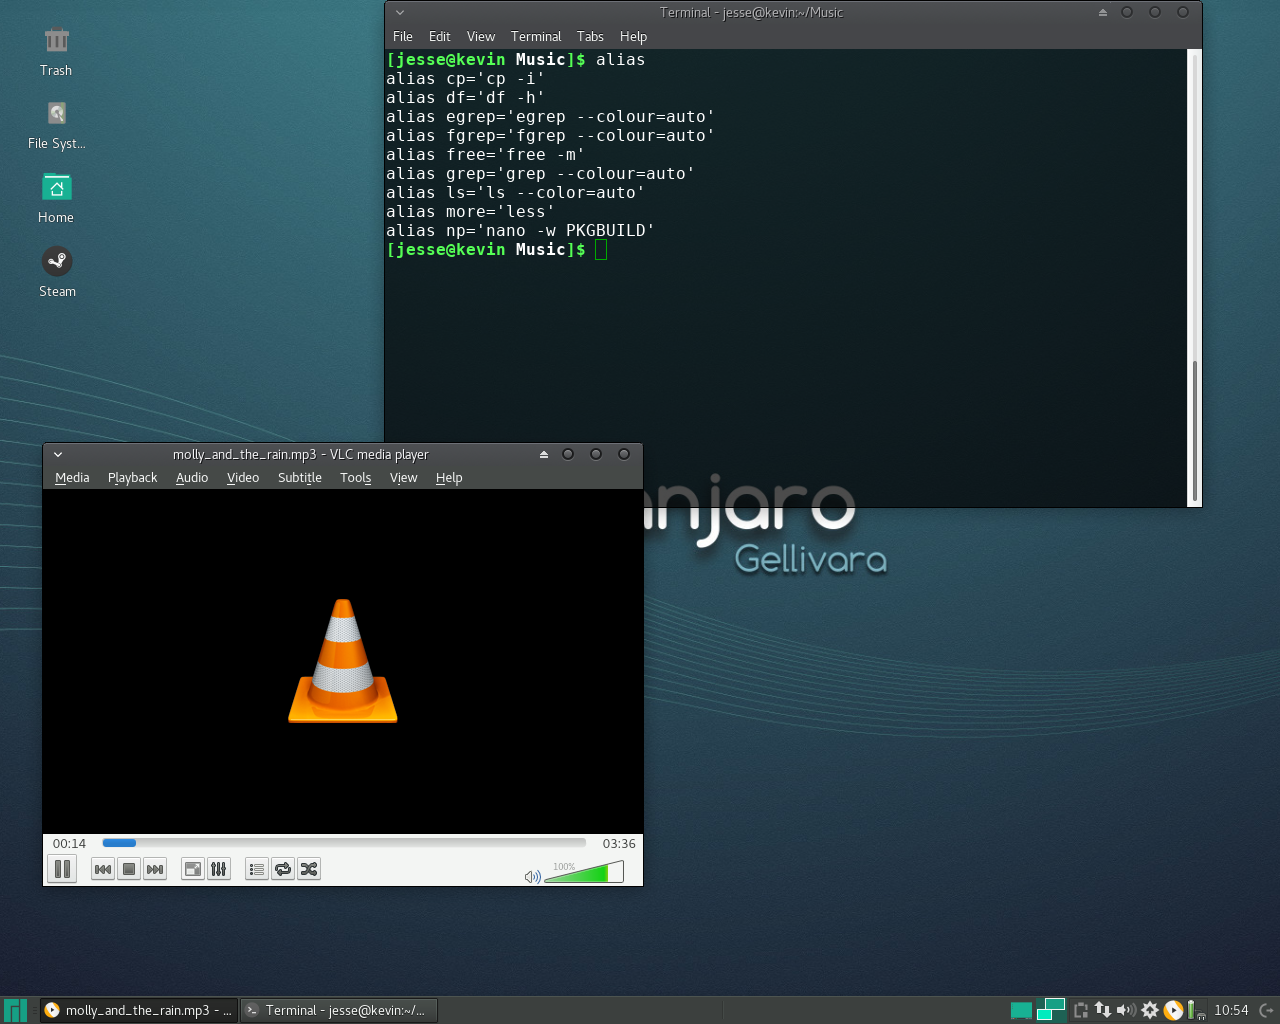Skip to next track in VLC

(x=155, y=869)
